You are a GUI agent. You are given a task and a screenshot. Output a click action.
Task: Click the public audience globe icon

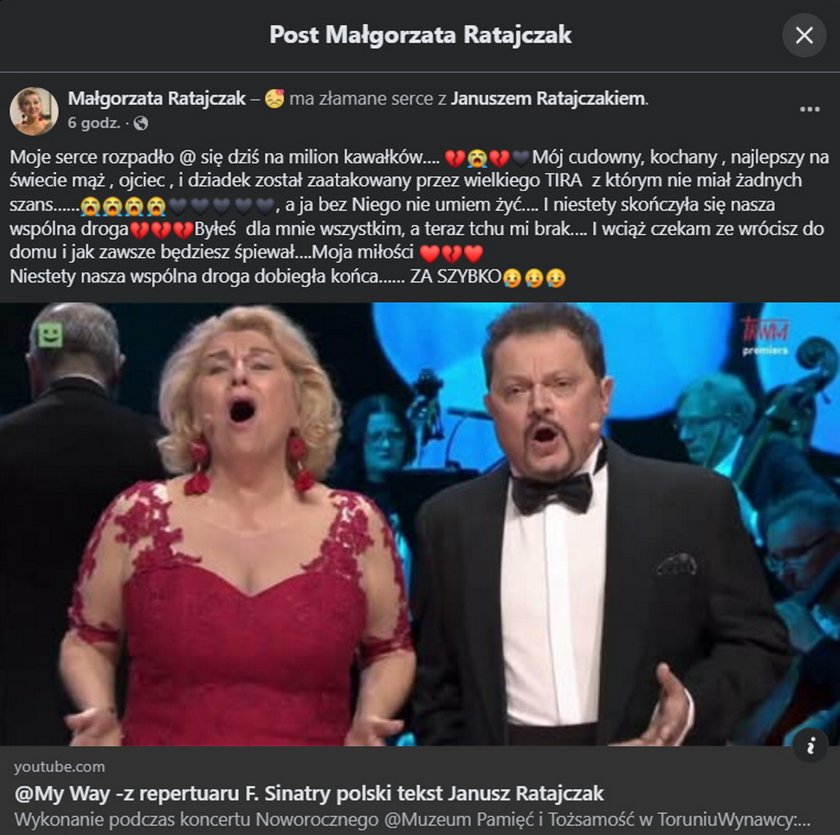[x=141, y=123]
